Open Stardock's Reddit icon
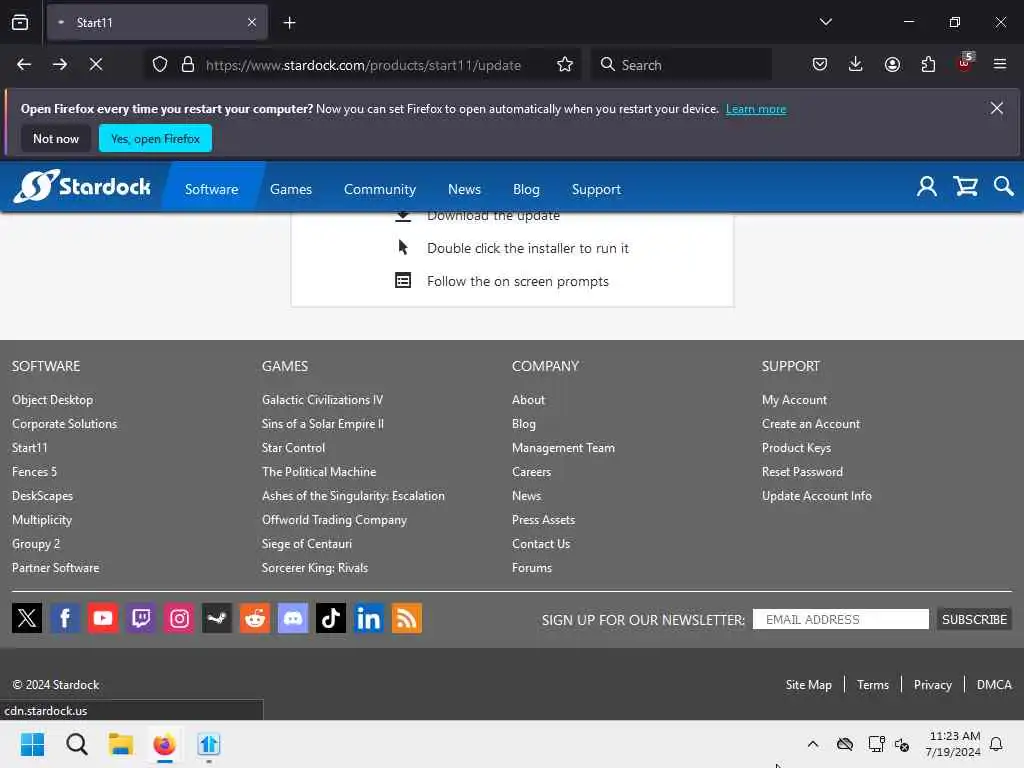1024x768 pixels. tap(255, 618)
